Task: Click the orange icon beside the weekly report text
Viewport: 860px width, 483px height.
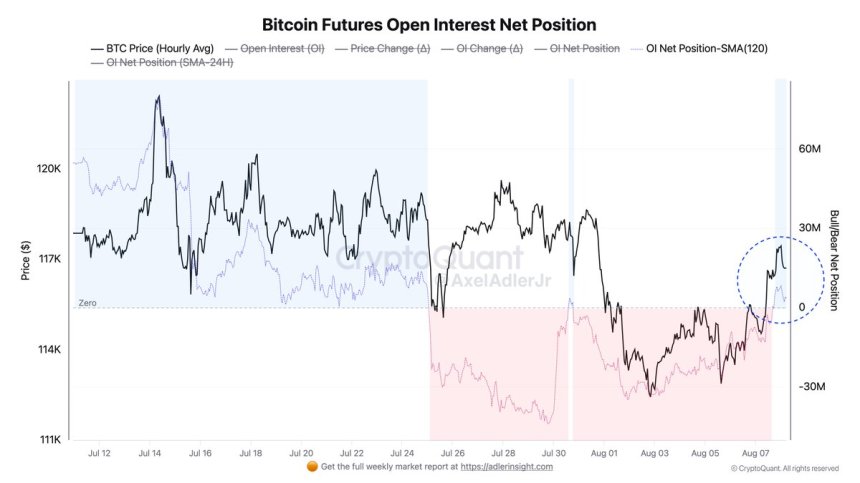Action: click(x=313, y=466)
